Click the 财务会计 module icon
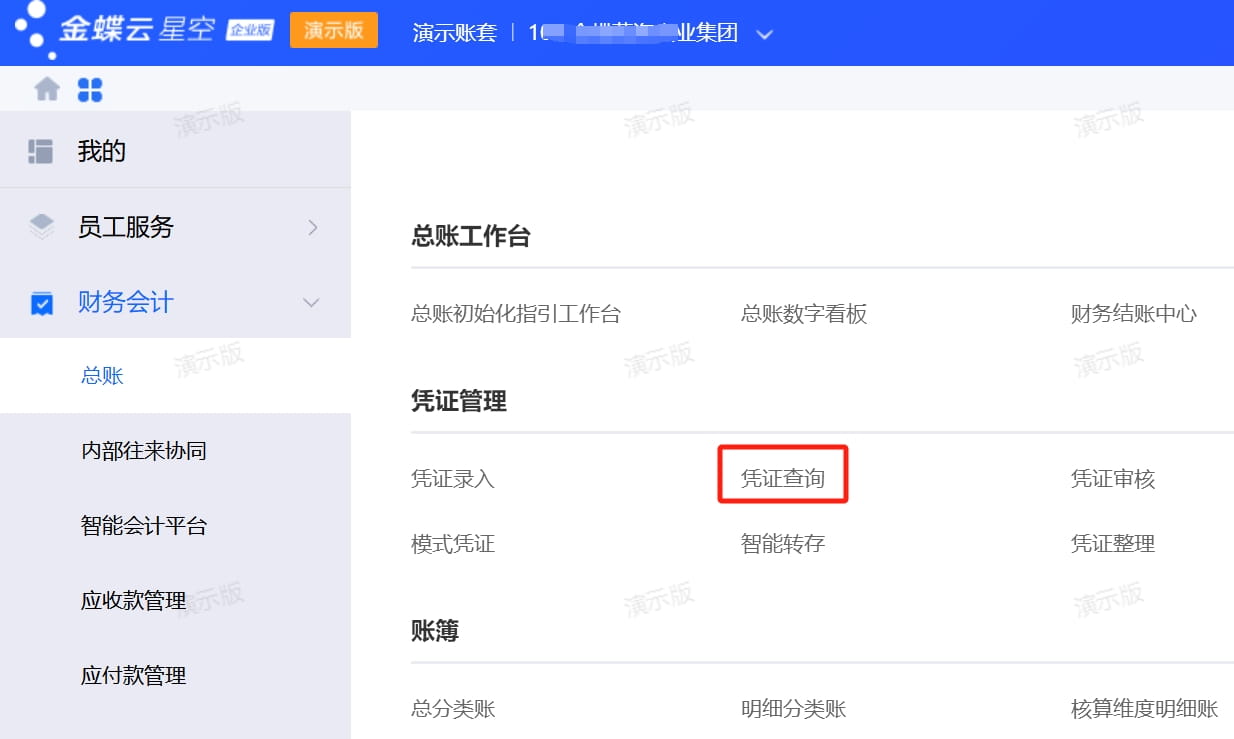This screenshot has width=1234, height=739. (x=41, y=302)
